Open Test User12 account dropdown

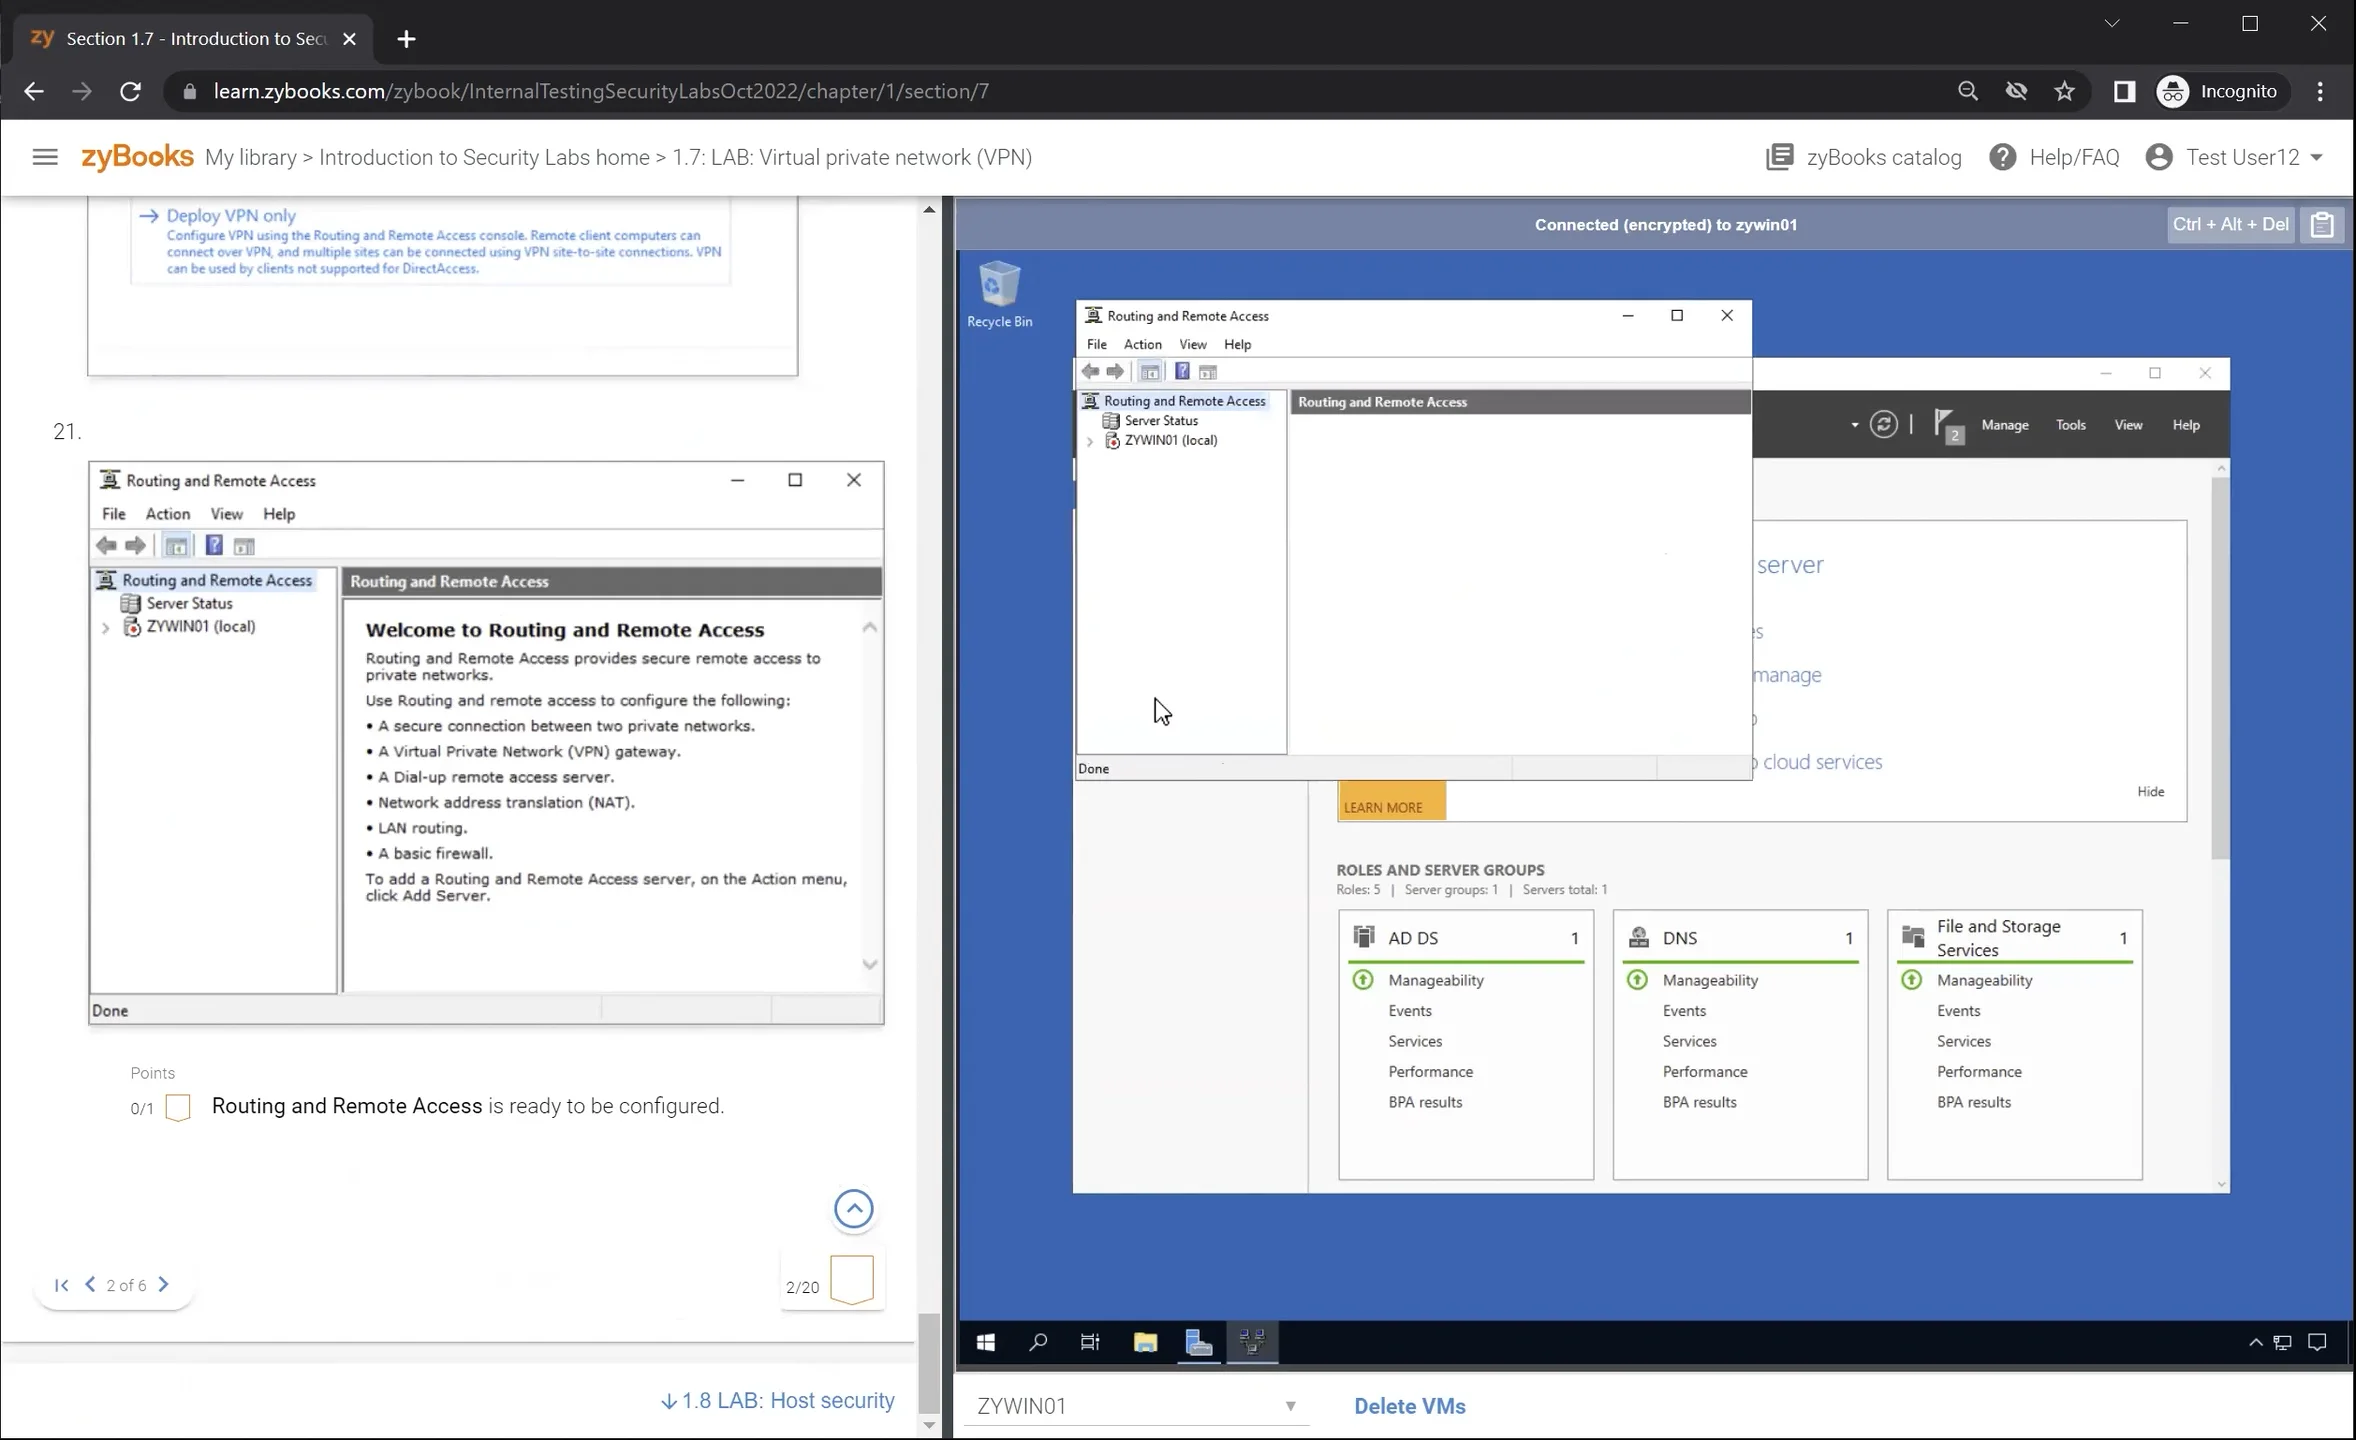point(2234,157)
